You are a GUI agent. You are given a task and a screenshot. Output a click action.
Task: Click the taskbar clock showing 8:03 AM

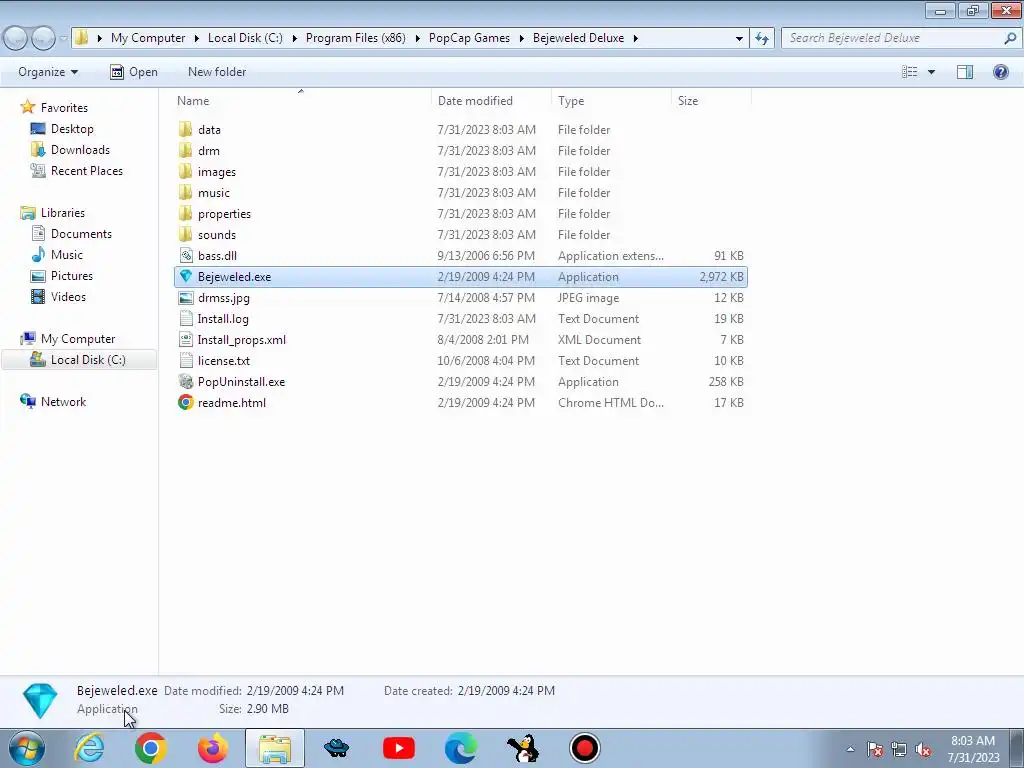[973, 749]
